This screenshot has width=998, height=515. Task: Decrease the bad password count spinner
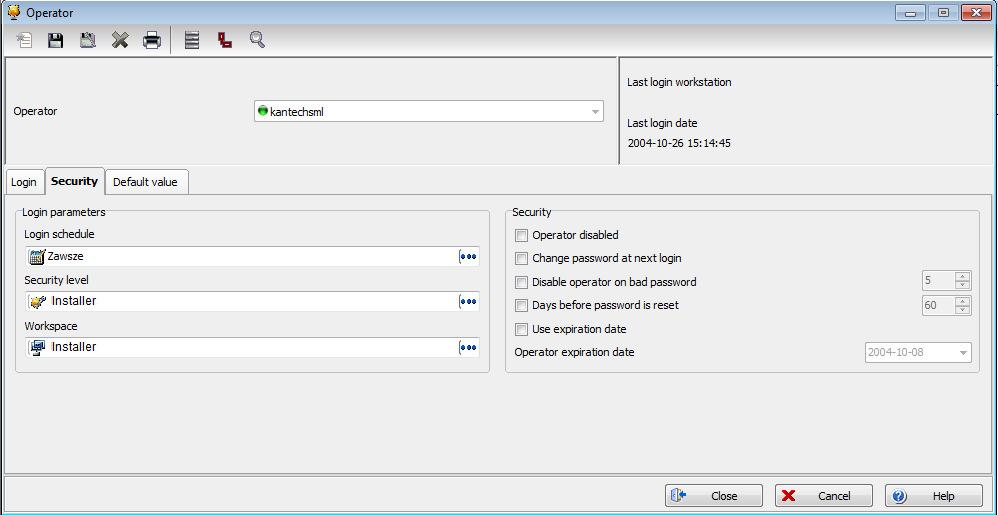963,285
